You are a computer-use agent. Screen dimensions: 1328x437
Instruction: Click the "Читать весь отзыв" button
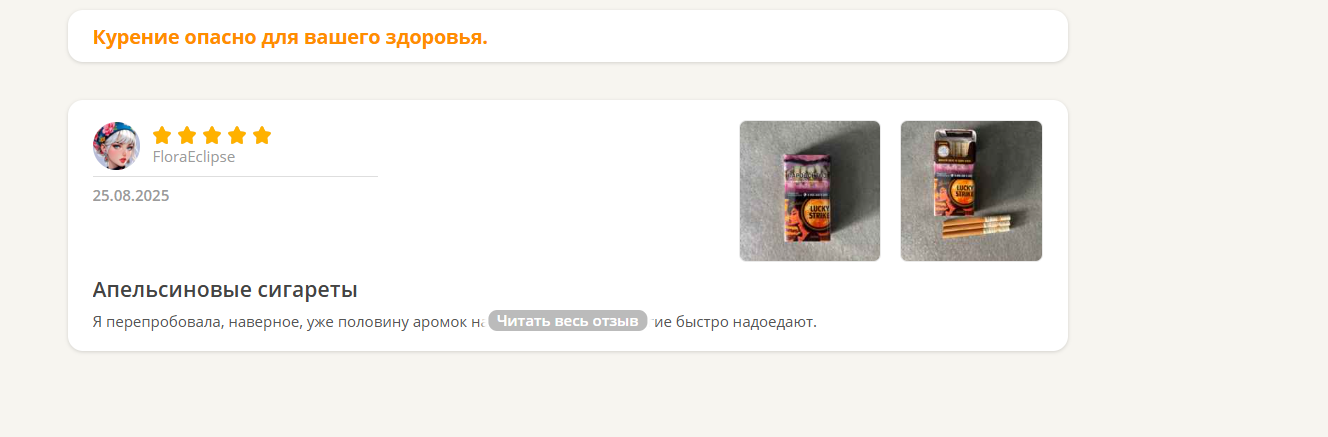pyautogui.click(x=568, y=321)
